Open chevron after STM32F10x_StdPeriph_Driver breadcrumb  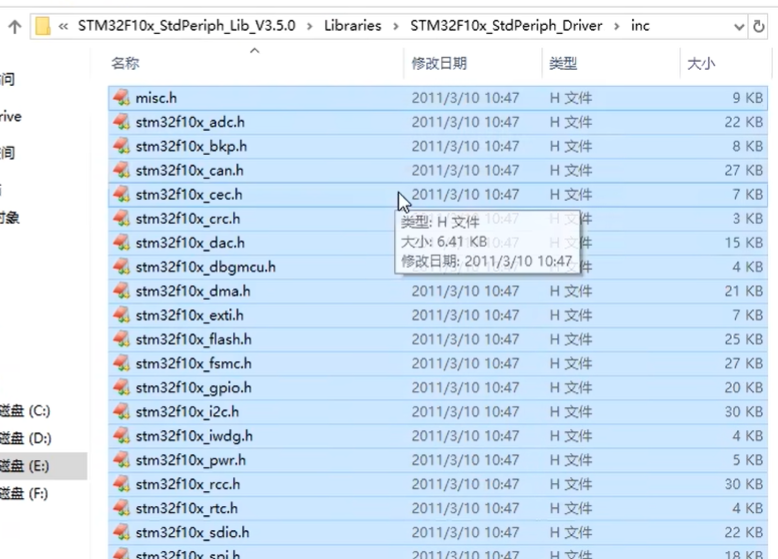616,26
